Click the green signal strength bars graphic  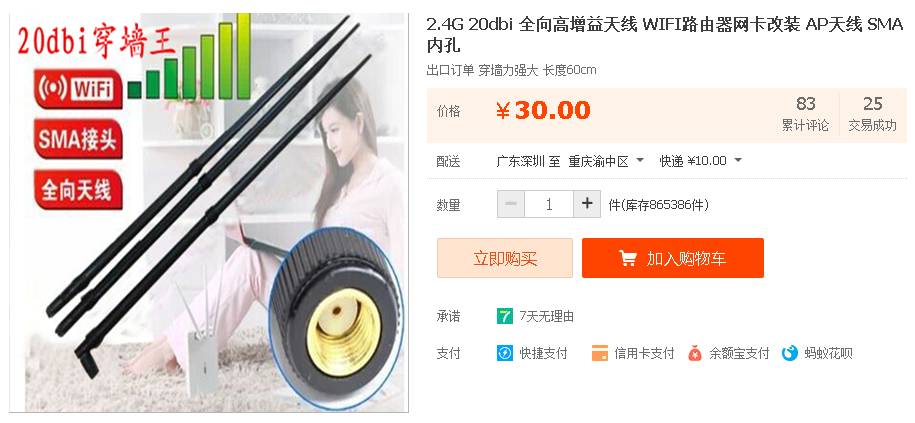[189, 57]
